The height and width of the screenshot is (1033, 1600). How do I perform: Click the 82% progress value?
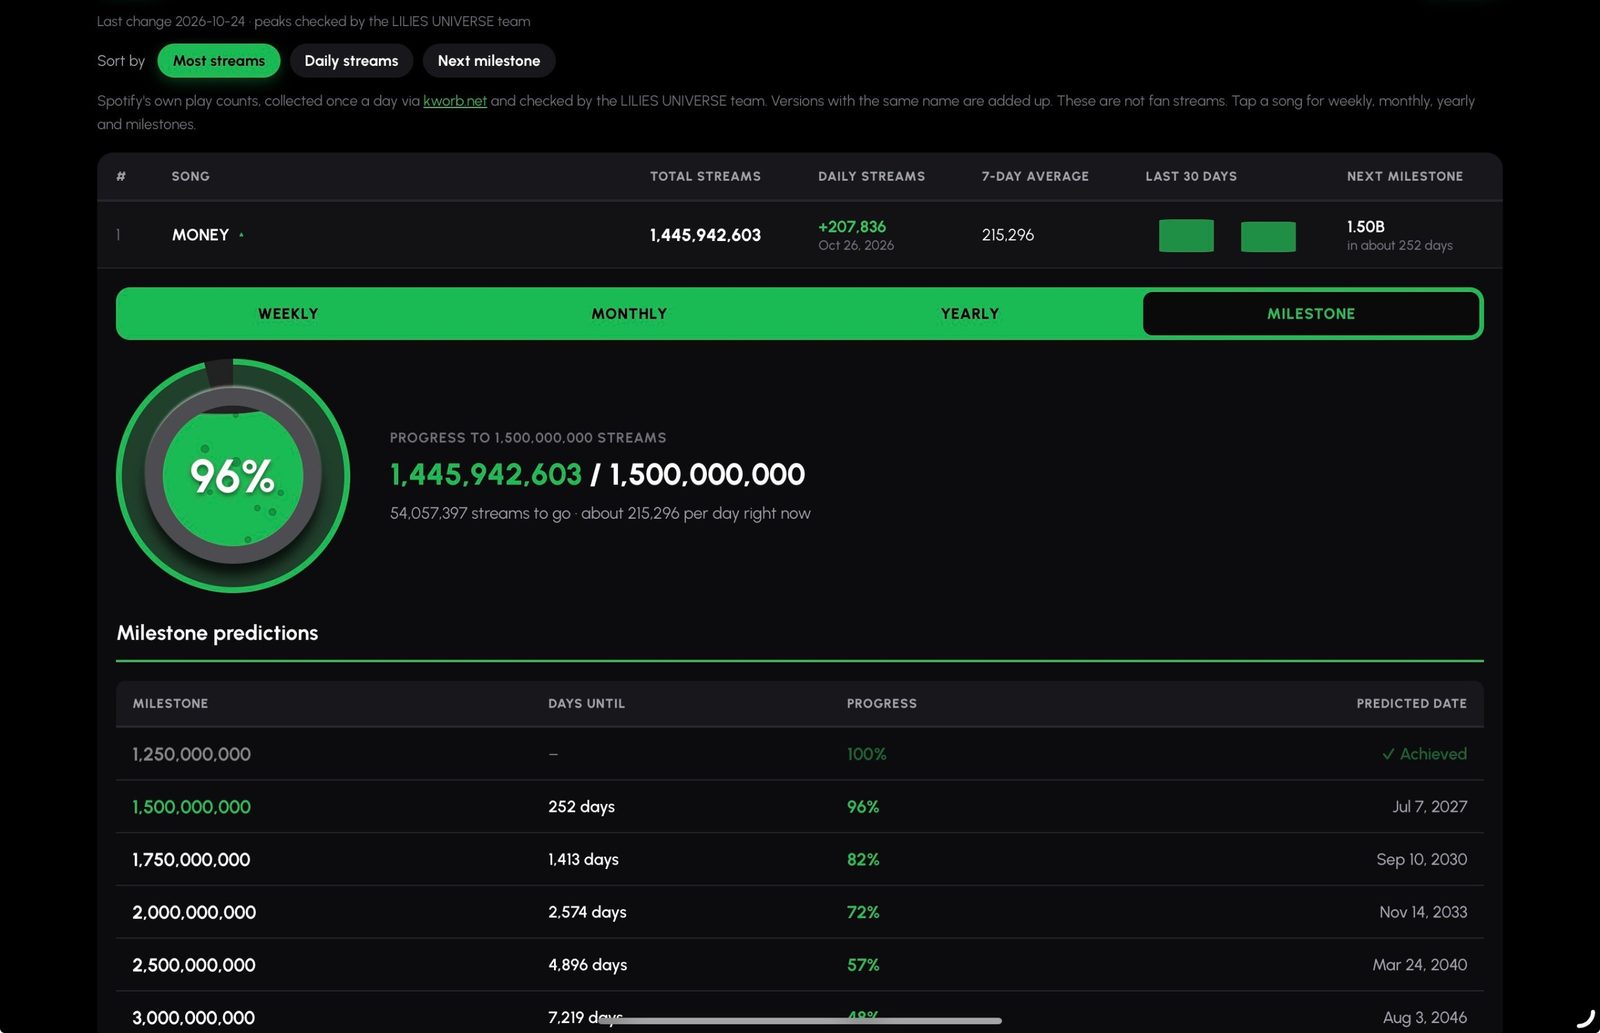click(863, 860)
